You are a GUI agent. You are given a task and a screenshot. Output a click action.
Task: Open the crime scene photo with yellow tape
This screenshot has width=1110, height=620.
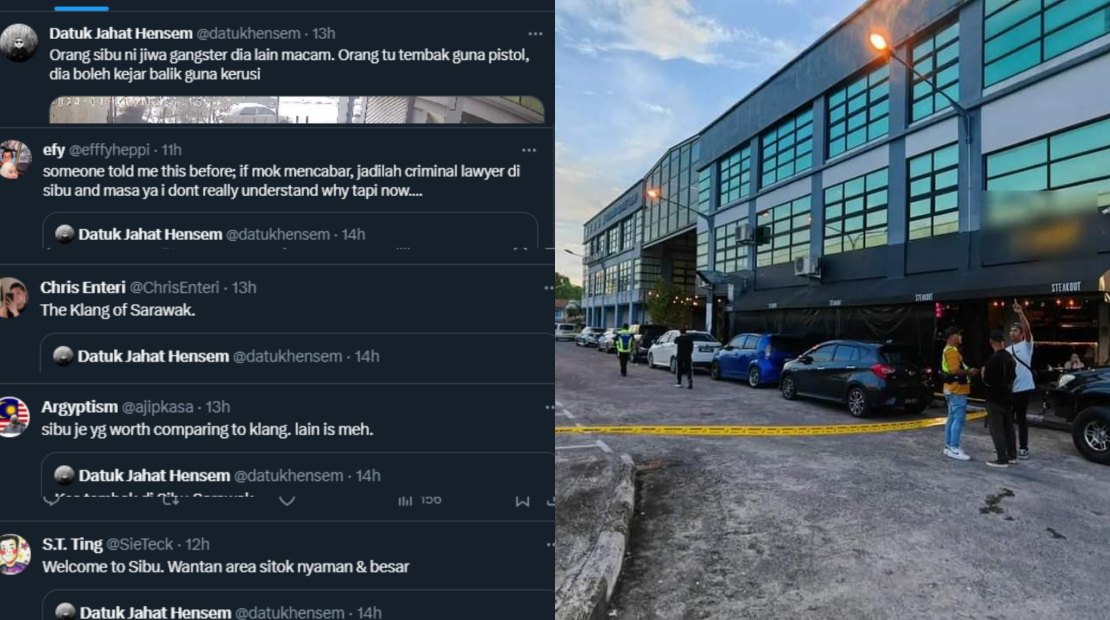(x=832, y=310)
